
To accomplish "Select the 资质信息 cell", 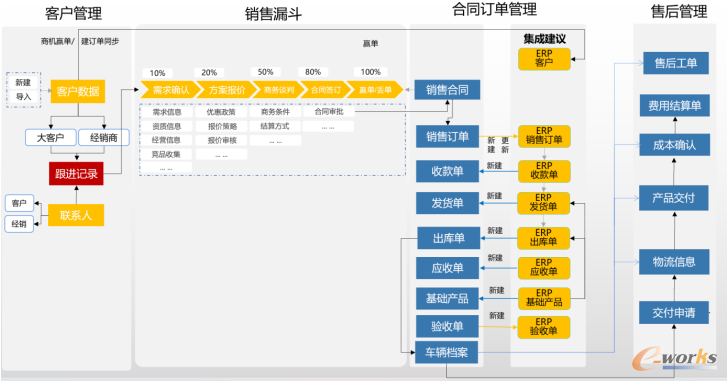I will tap(166, 126).
